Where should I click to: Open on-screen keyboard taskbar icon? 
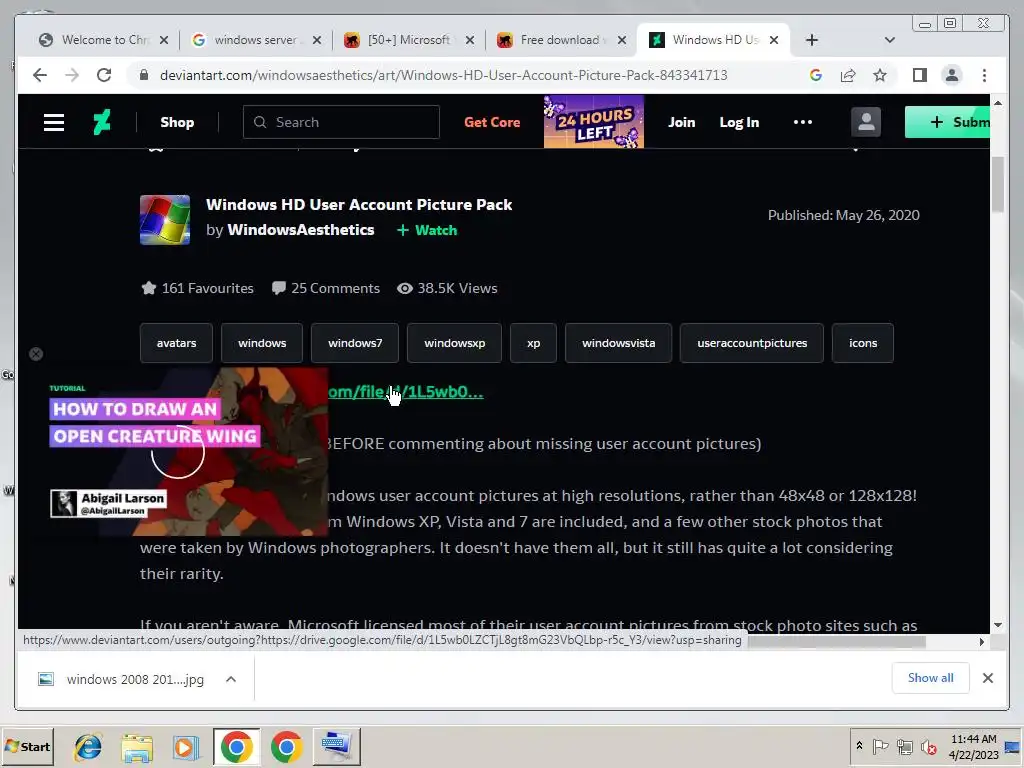tap(336, 747)
